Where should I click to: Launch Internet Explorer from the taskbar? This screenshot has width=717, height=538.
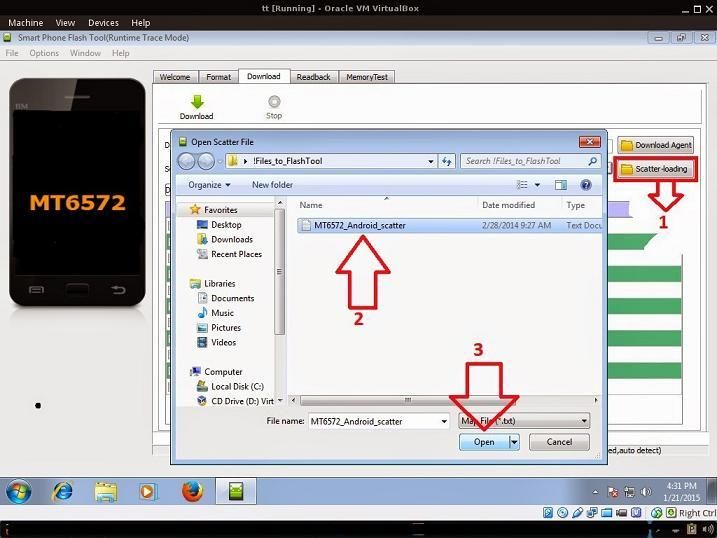click(63, 492)
